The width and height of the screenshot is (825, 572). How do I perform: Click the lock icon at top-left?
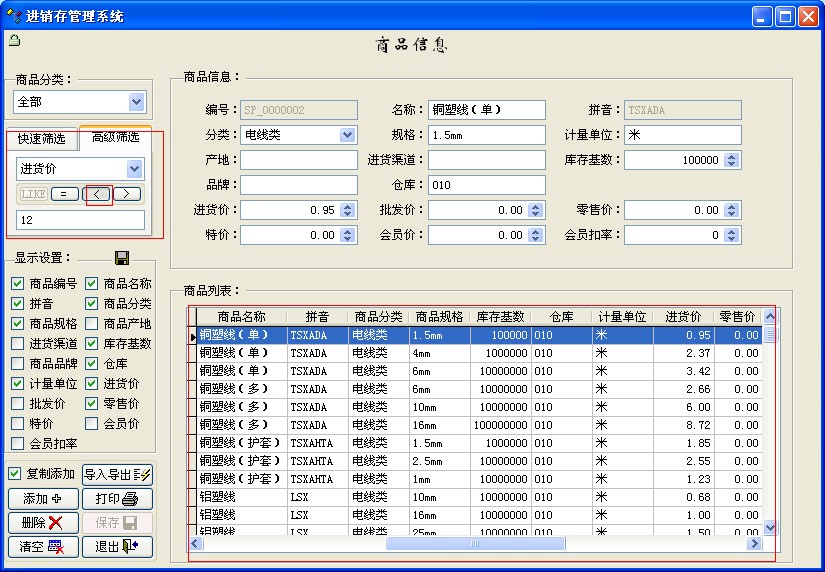pyautogui.click(x=14, y=40)
